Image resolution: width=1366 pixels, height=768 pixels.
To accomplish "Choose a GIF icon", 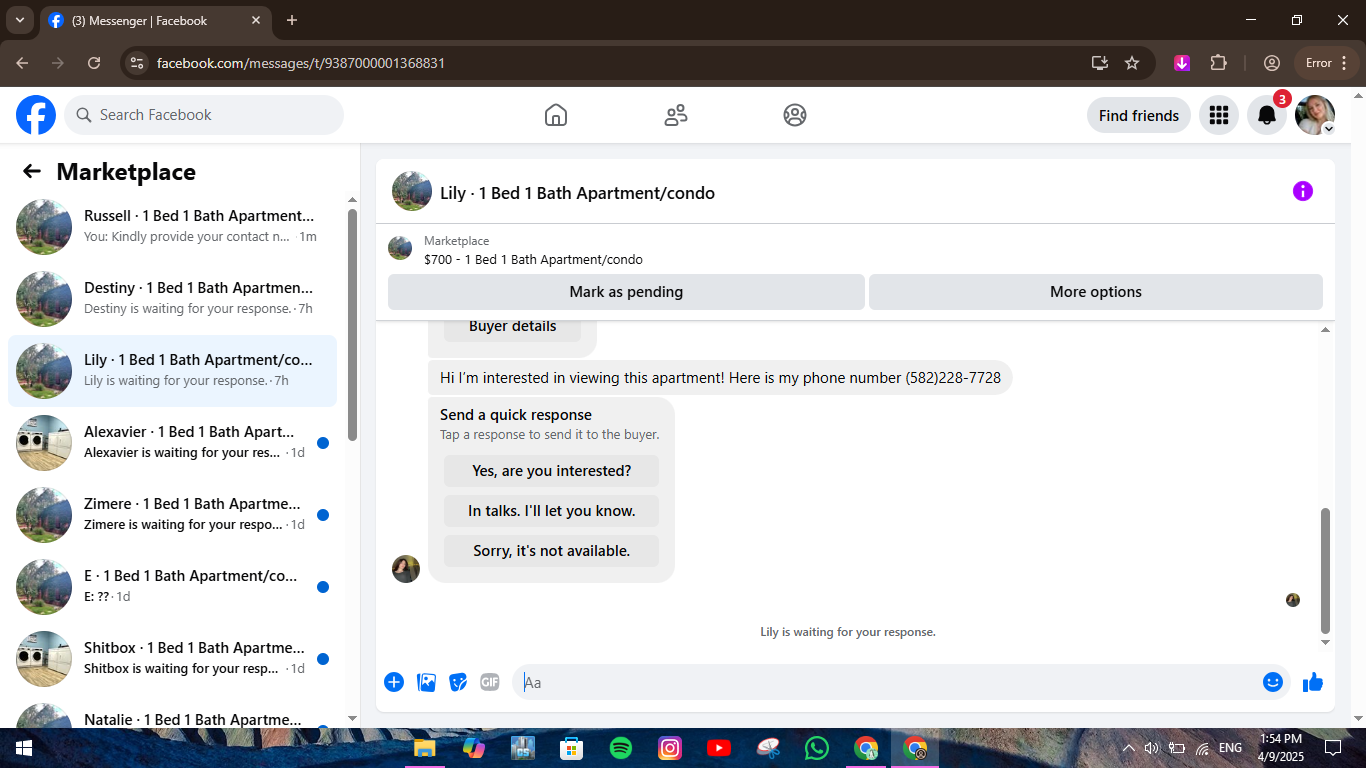I will [x=490, y=682].
